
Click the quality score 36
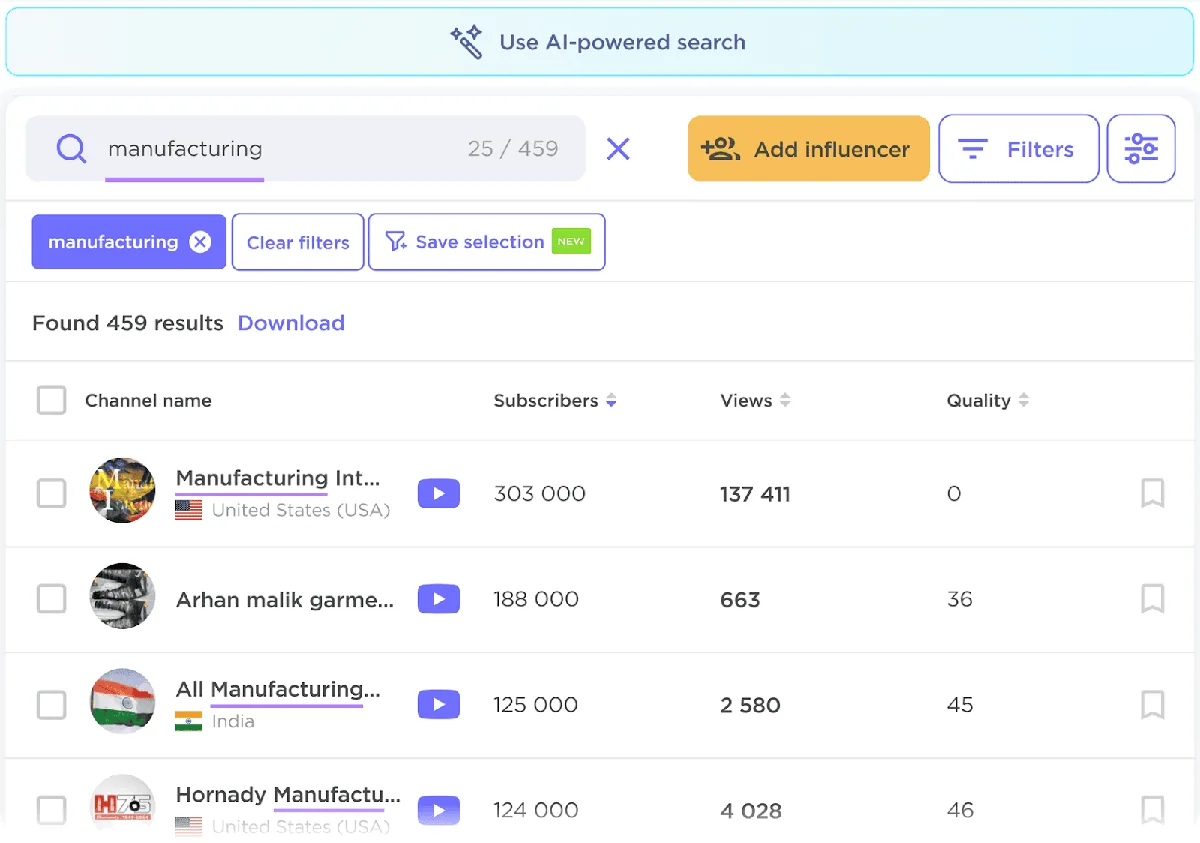[960, 599]
